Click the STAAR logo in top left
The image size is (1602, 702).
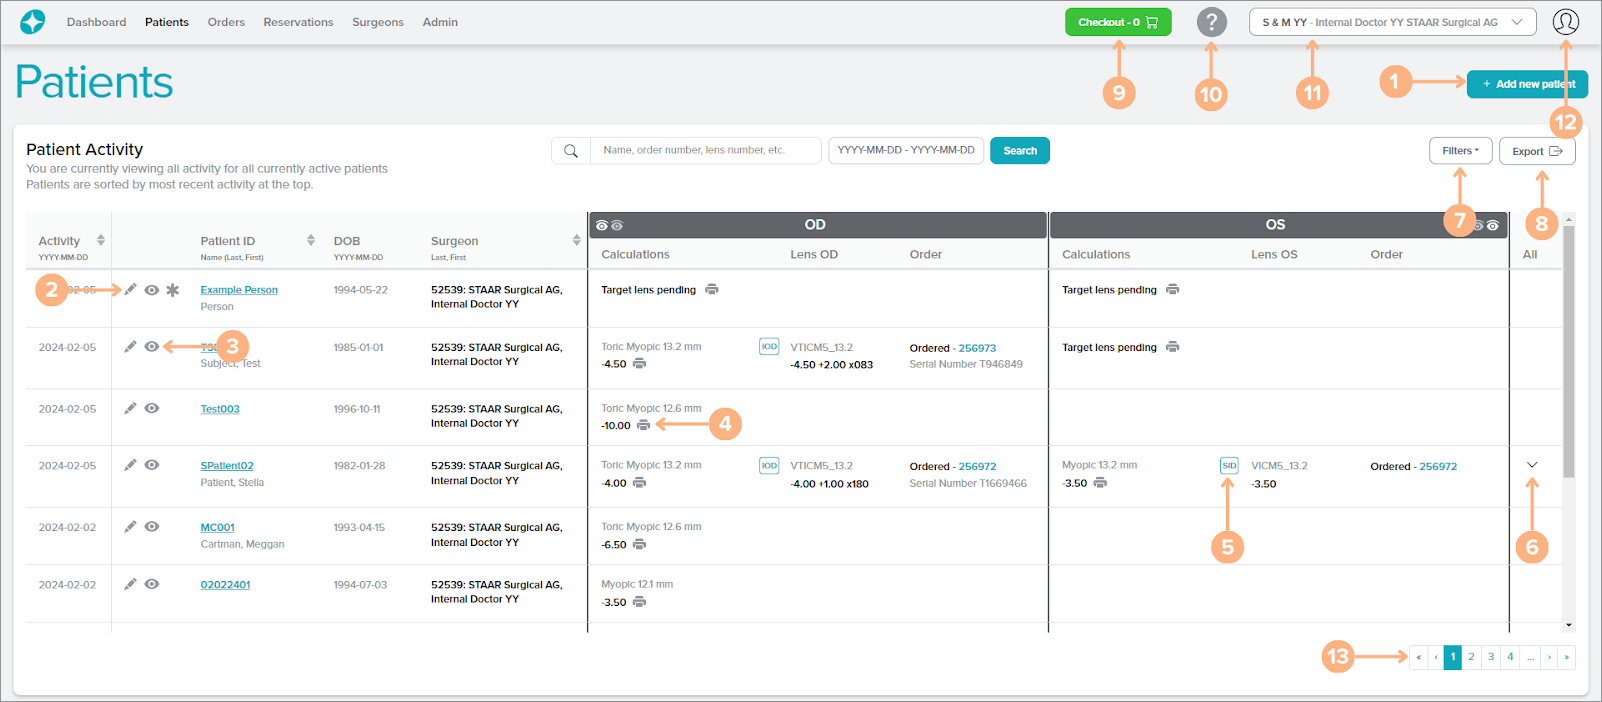(33, 22)
